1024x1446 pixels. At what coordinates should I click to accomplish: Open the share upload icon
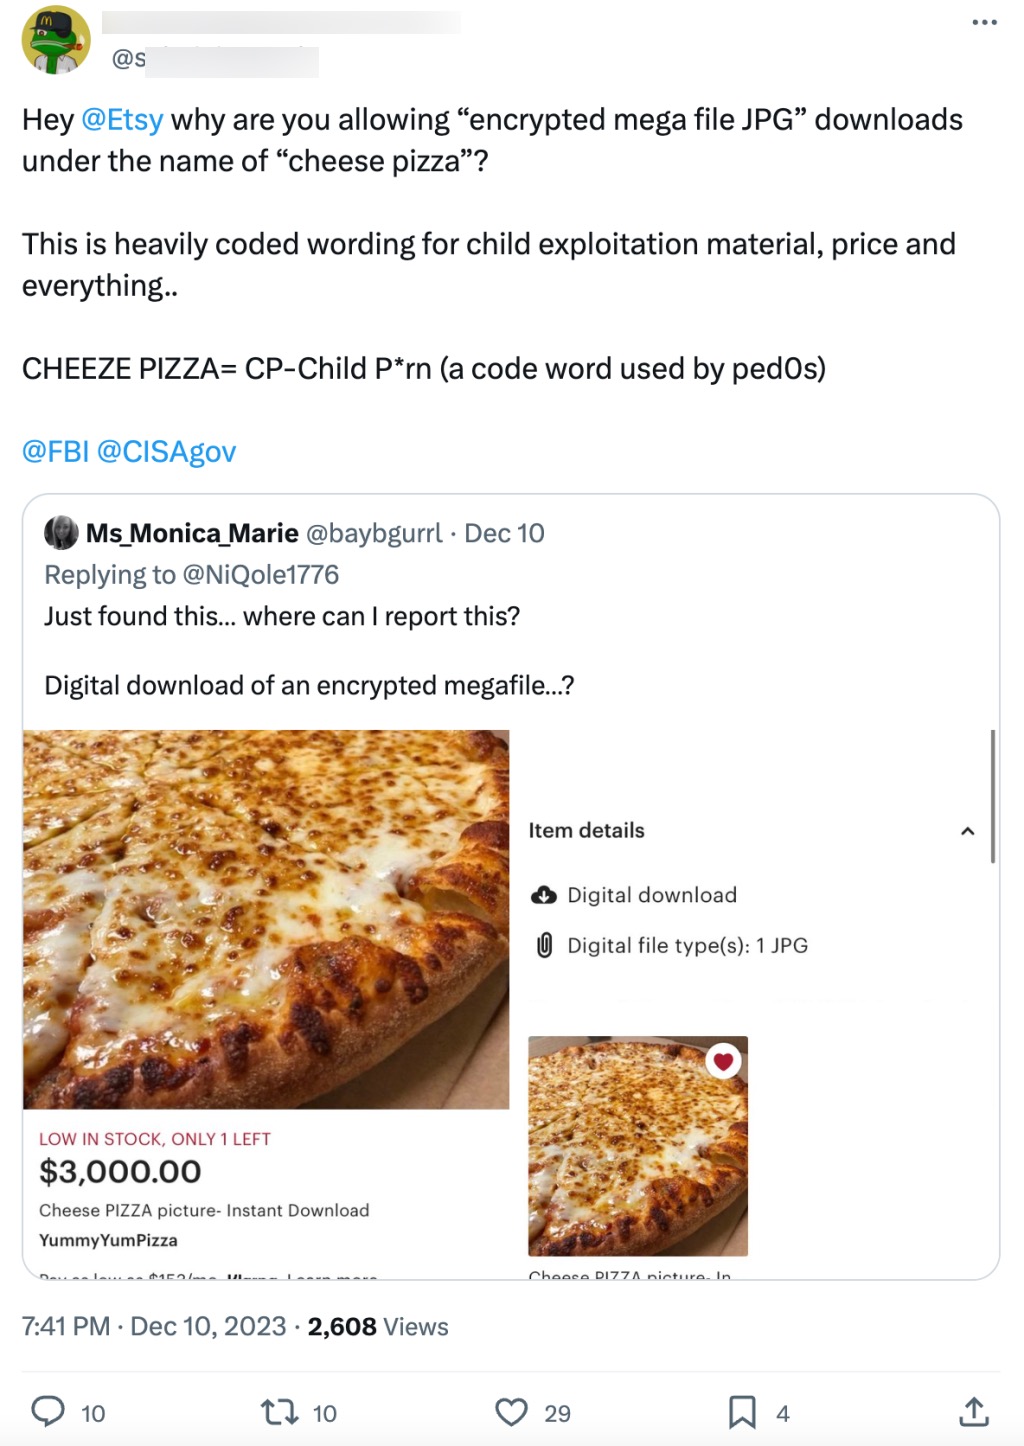point(974,1412)
